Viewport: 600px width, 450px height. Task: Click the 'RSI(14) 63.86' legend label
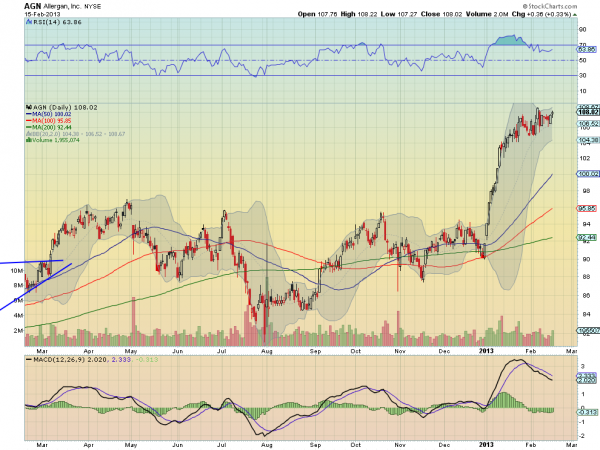(57, 22)
